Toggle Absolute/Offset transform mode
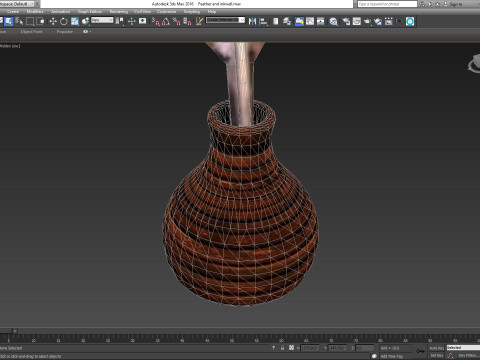This screenshot has height=360, width=480. (291, 348)
